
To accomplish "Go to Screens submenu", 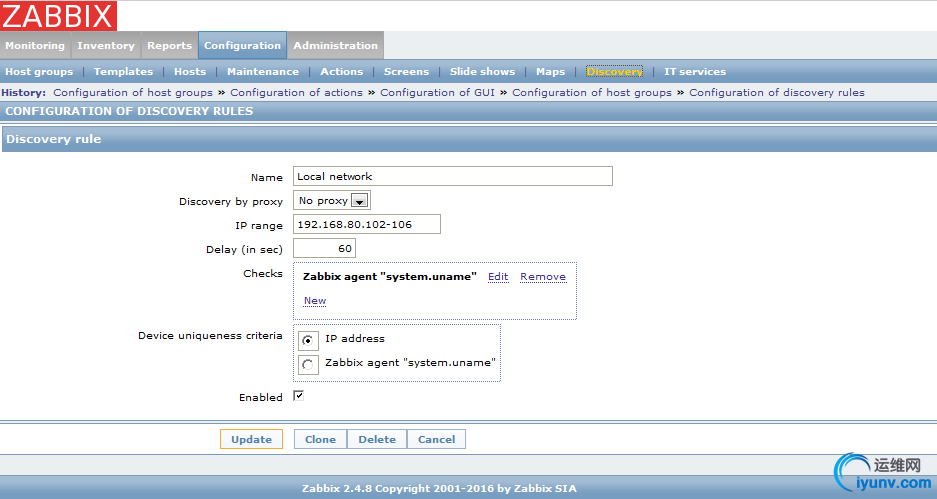I will click(x=406, y=72).
